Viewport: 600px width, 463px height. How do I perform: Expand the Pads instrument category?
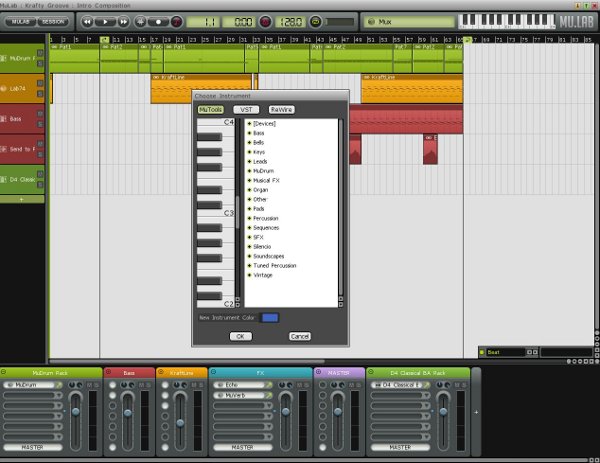tap(249, 209)
